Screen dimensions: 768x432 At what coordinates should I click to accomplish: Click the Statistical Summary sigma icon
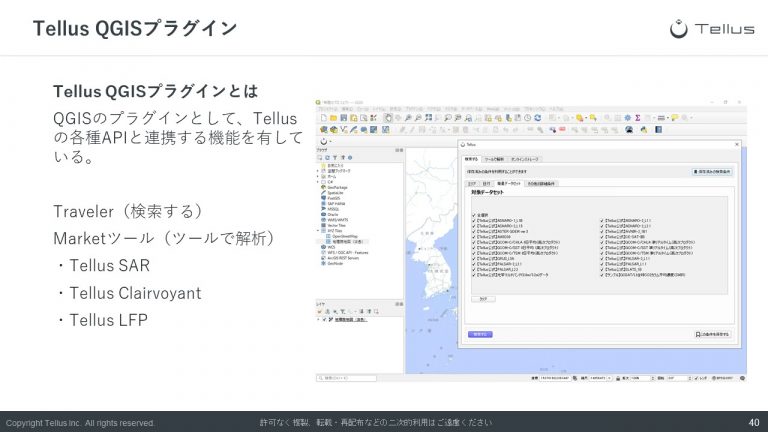pos(638,118)
